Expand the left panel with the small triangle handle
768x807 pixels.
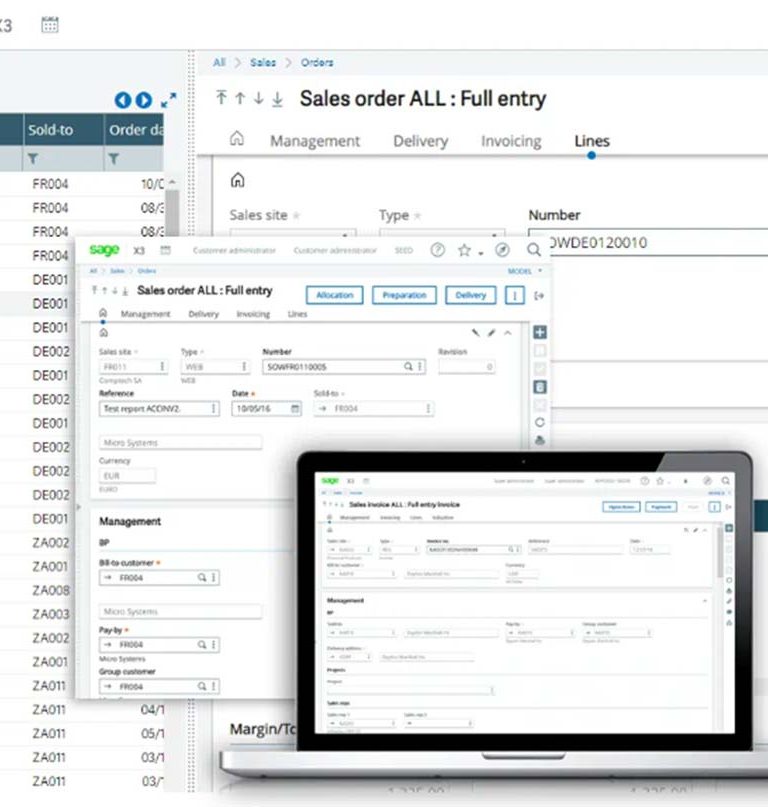pyautogui.click(x=79, y=507)
